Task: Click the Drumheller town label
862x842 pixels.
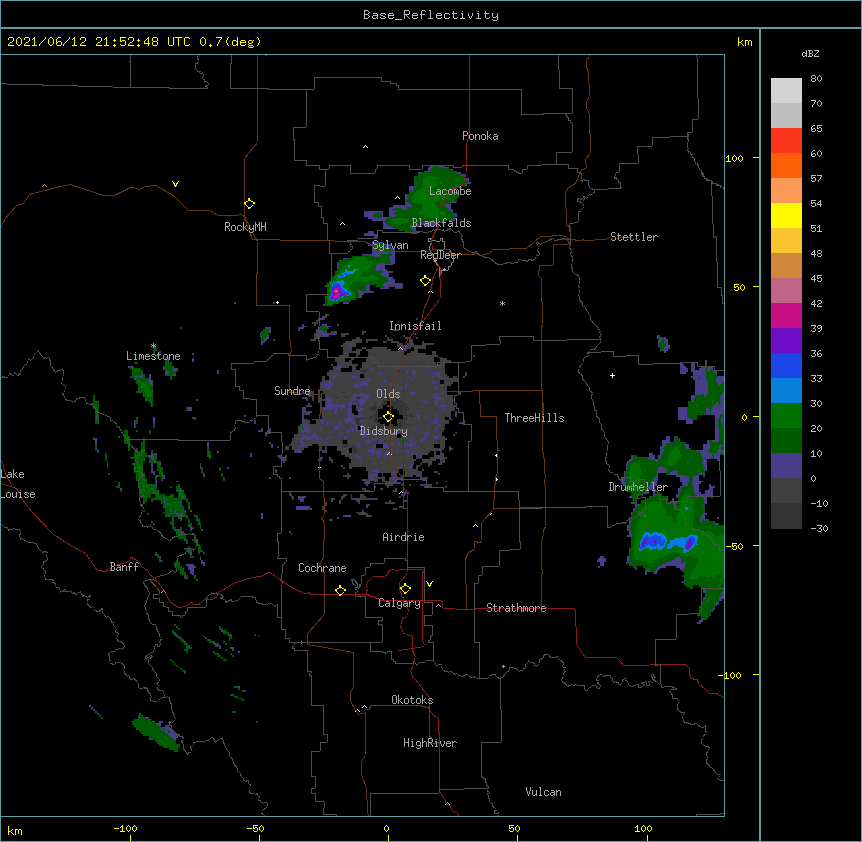Action: coord(638,487)
